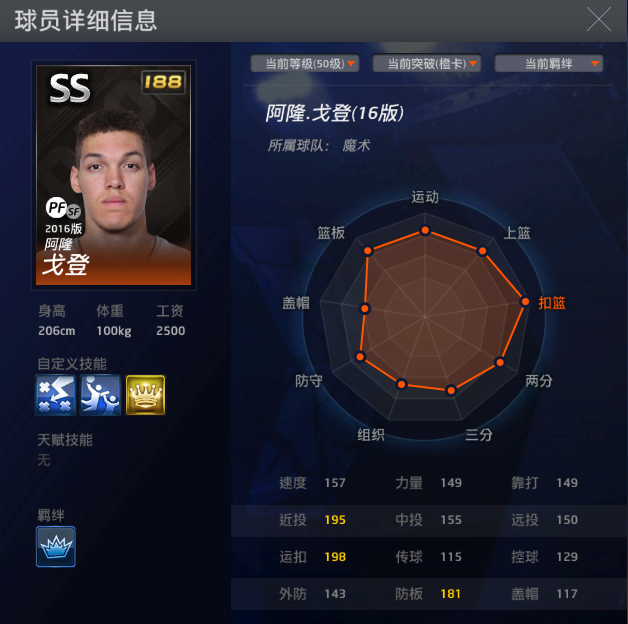
Task: Select the 运动 radar chart label
Action: pyautogui.click(x=425, y=197)
